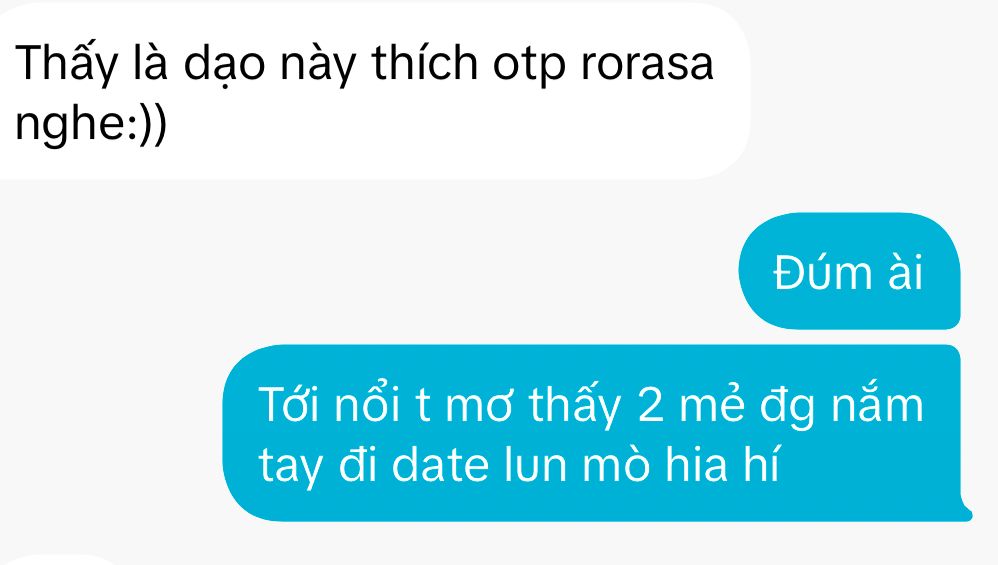Tap the word "mơ" in the long sent message

click(479, 406)
